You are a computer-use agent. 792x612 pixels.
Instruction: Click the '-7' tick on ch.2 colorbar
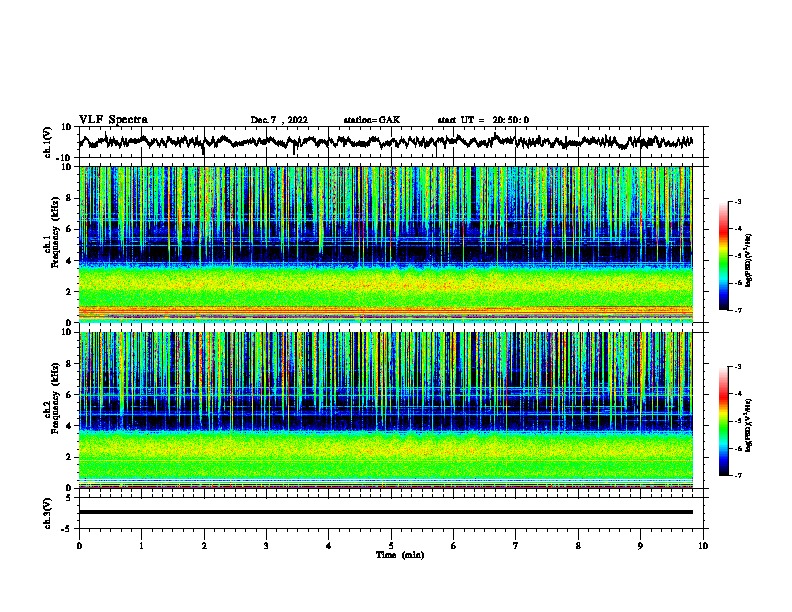[x=737, y=475]
